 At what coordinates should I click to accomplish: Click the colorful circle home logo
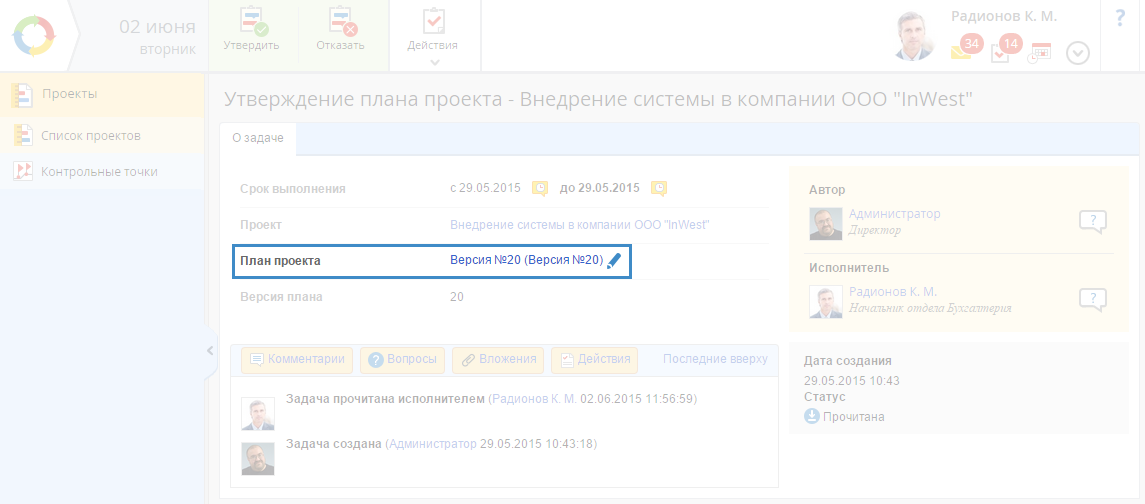(33, 36)
